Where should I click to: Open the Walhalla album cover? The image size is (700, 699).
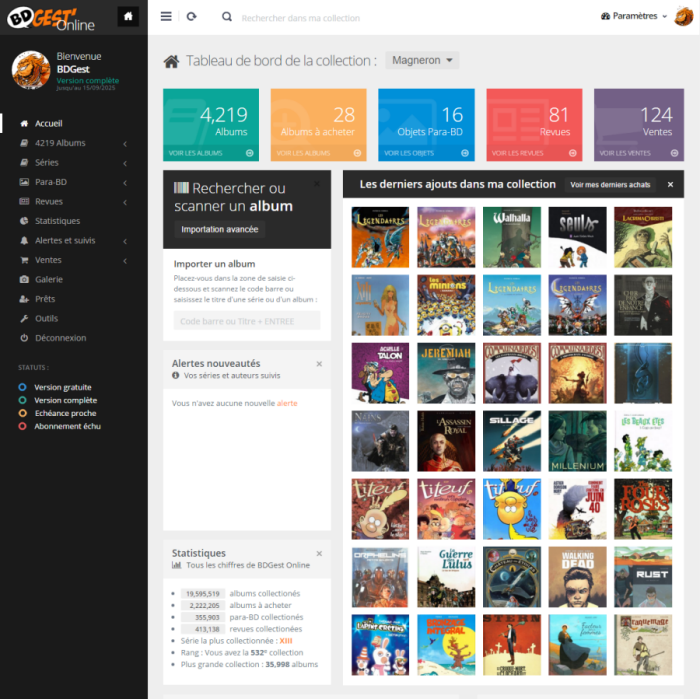512,237
